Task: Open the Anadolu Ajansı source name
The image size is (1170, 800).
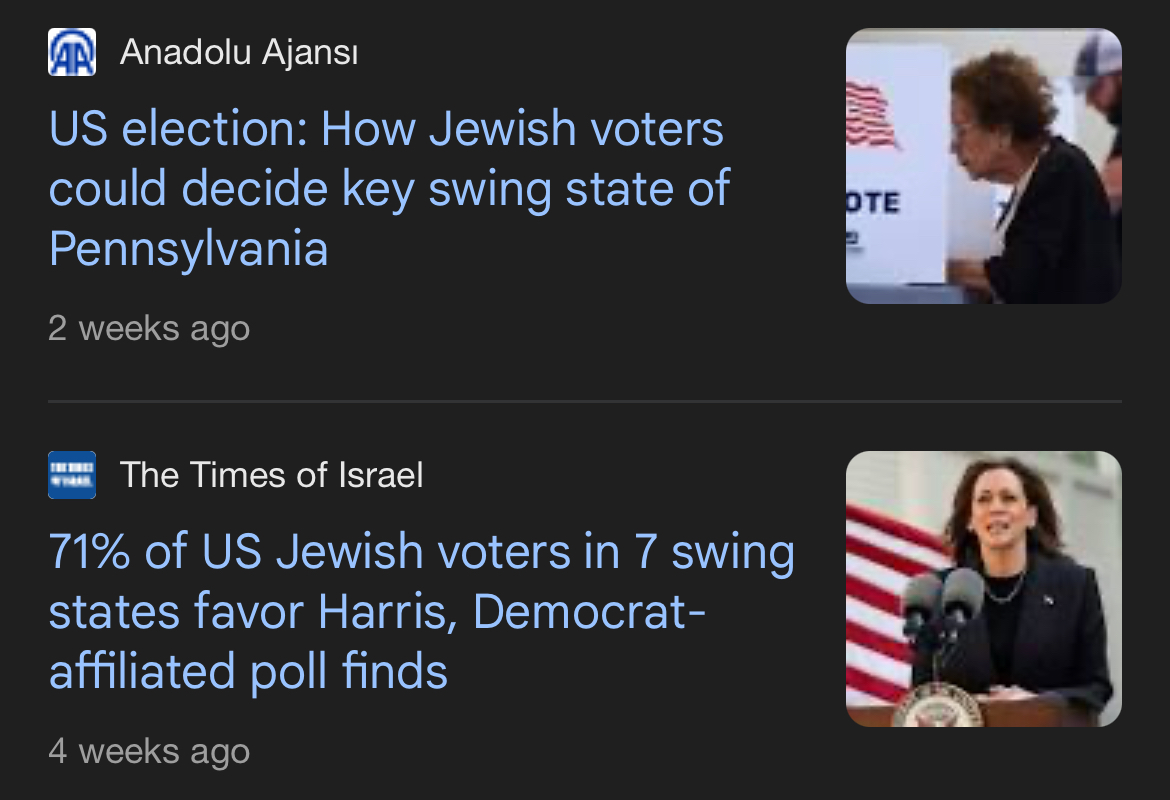Action: tap(238, 52)
